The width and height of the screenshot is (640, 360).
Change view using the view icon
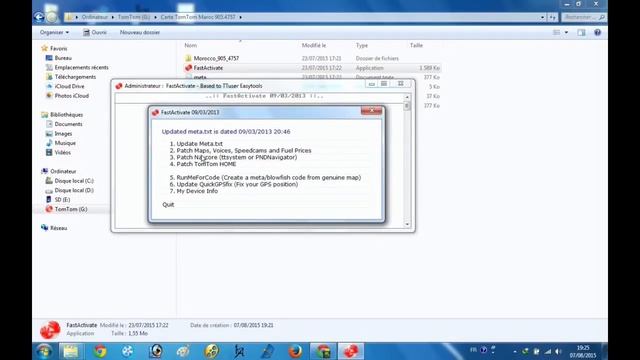[556, 32]
